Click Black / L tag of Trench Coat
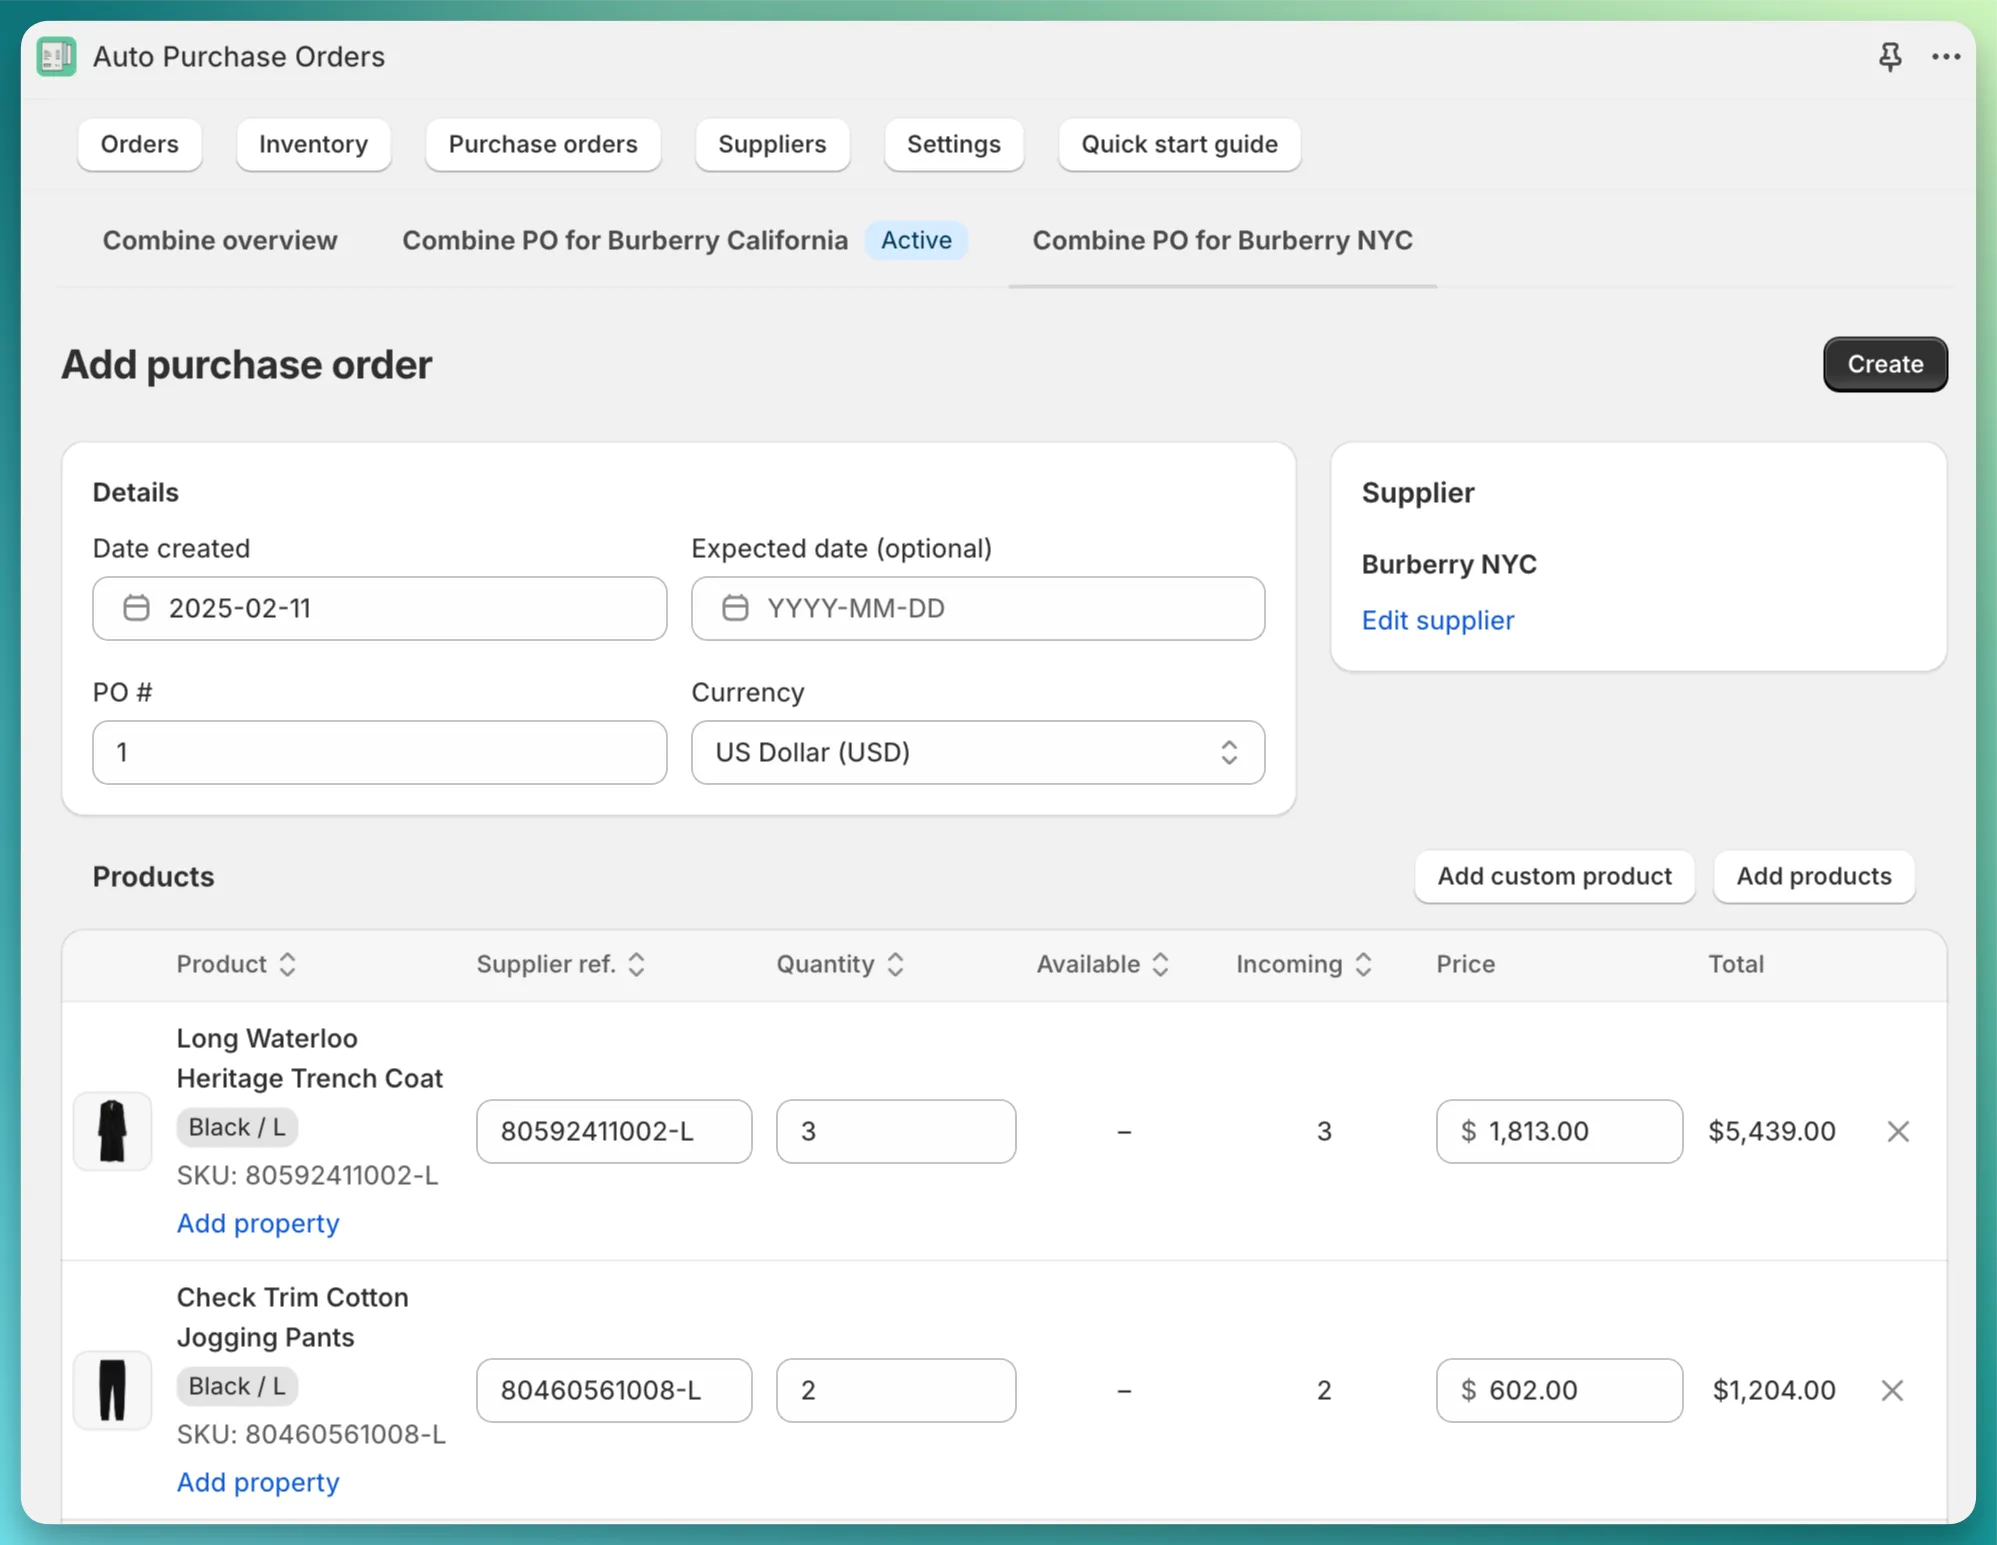Image resolution: width=1997 pixels, height=1545 pixels. click(x=237, y=1127)
